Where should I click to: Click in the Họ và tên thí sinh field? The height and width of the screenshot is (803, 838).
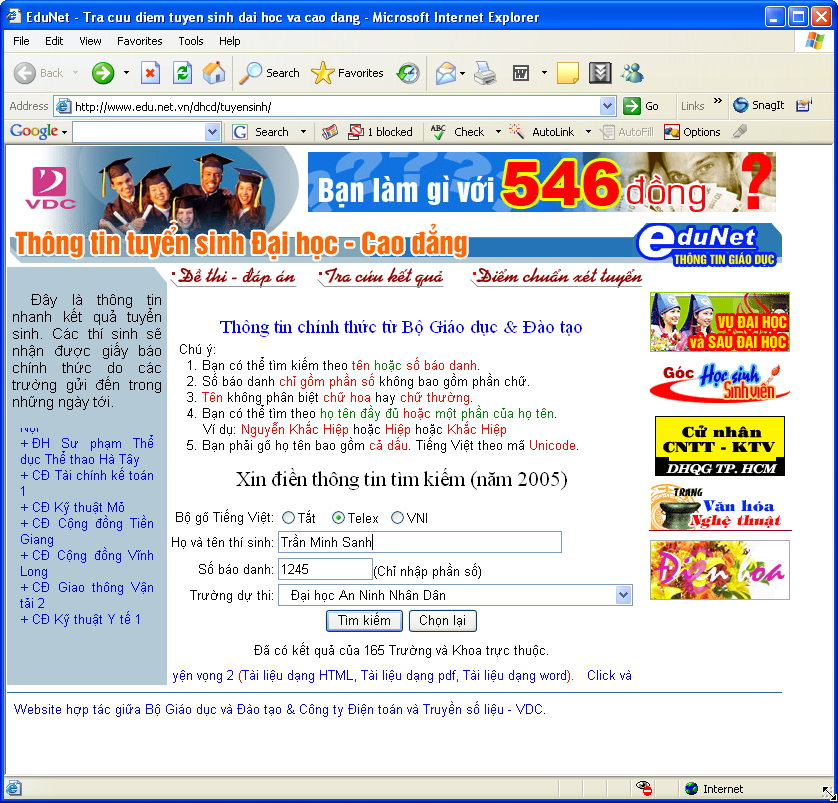[x=420, y=542]
